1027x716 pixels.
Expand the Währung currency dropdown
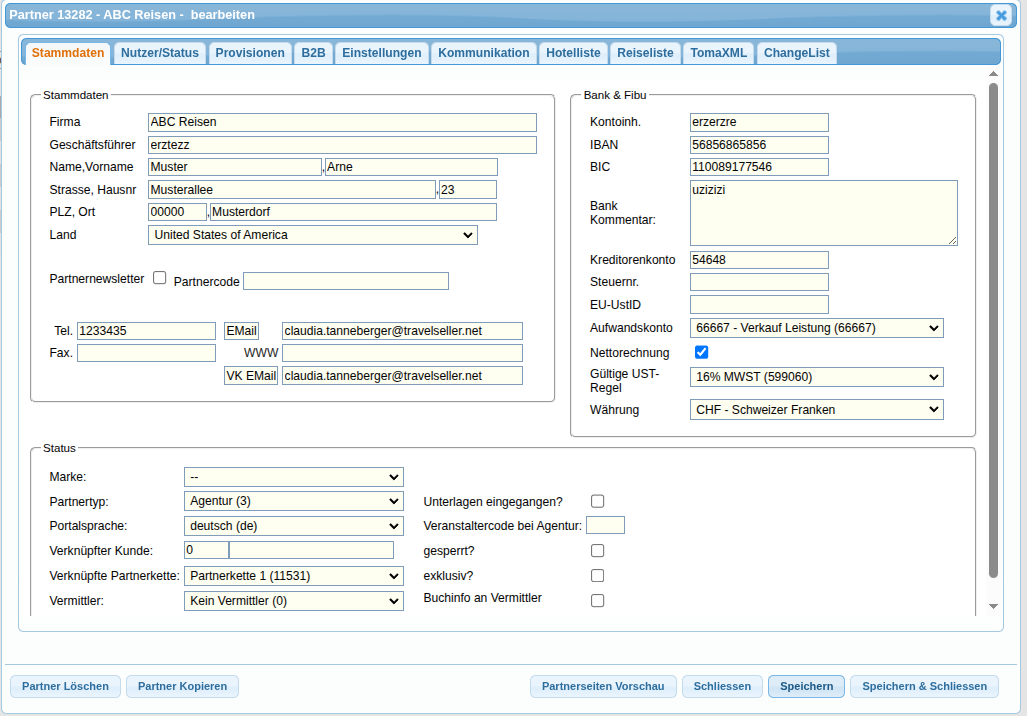tap(817, 410)
